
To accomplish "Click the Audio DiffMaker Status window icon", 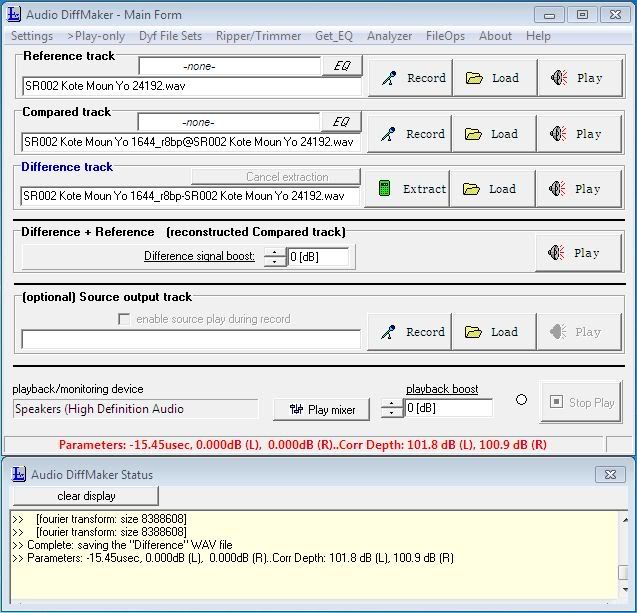I will click(x=19, y=474).
